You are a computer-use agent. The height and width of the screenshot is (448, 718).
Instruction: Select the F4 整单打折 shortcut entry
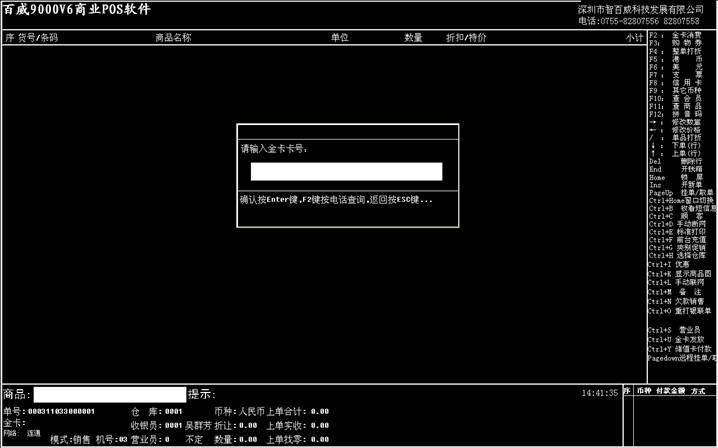coord(675,51)
